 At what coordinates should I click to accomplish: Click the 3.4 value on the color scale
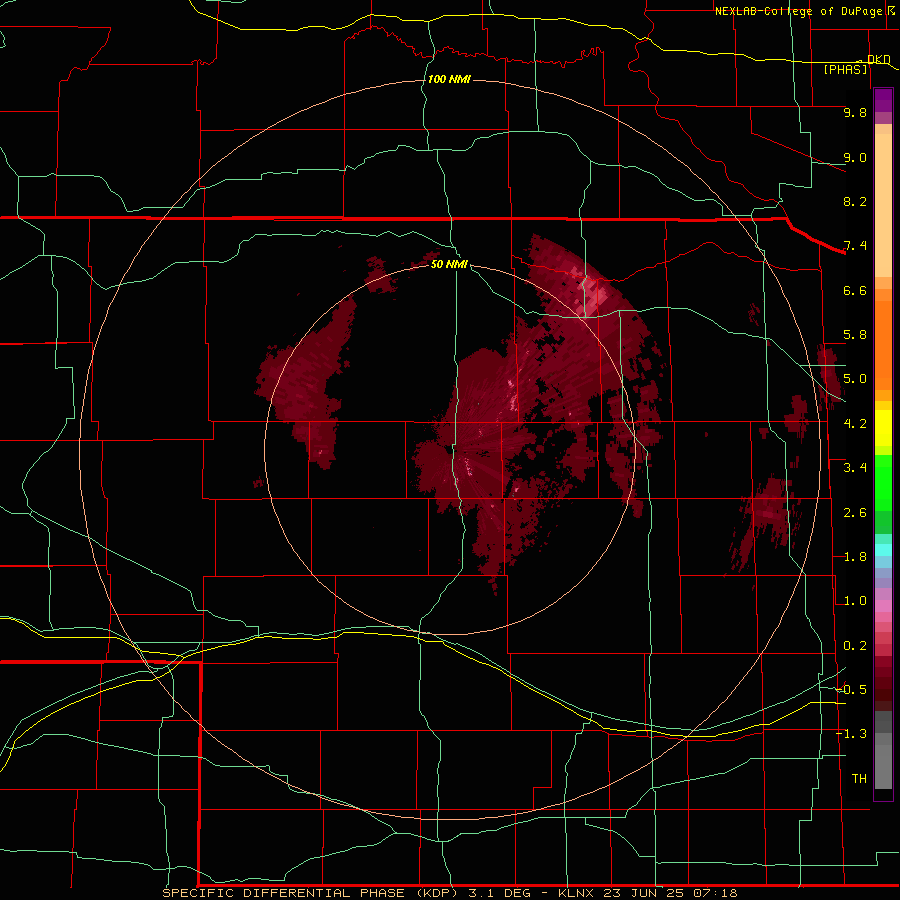855,468
